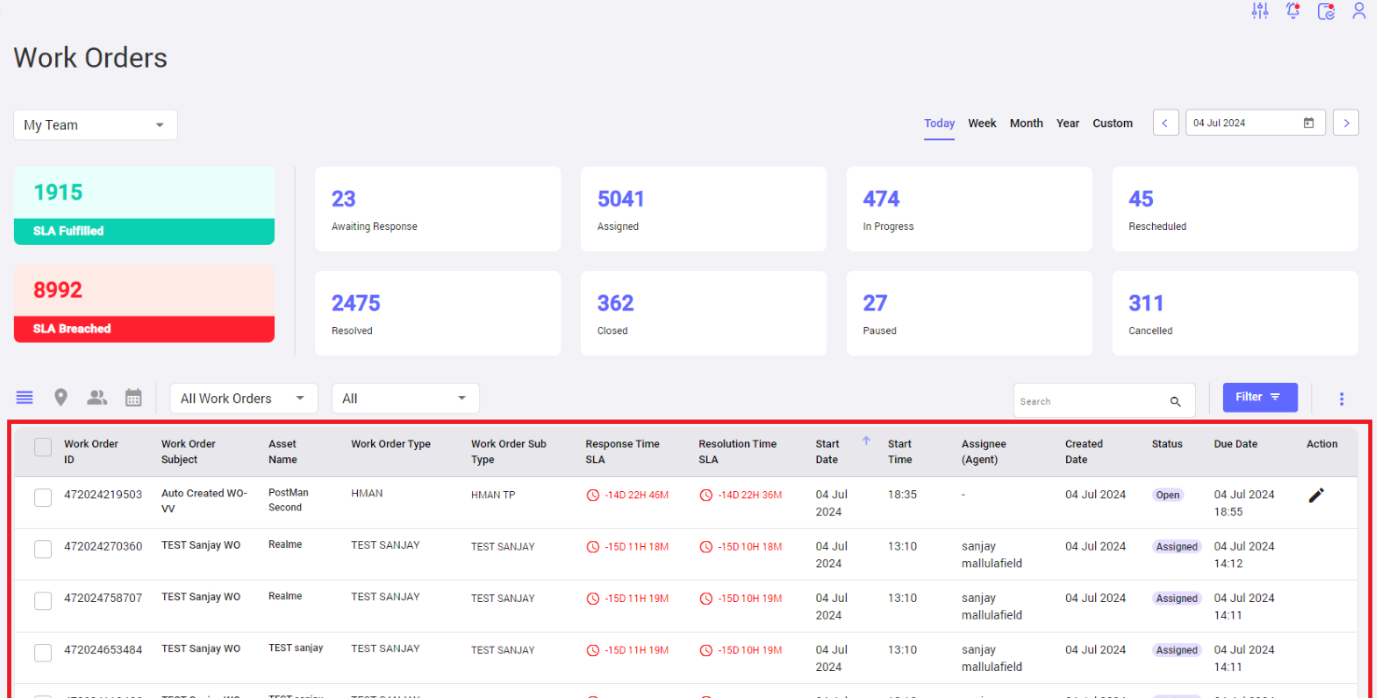Click the Work Order ID column header
1377x698 pixels.
(91, 452)
